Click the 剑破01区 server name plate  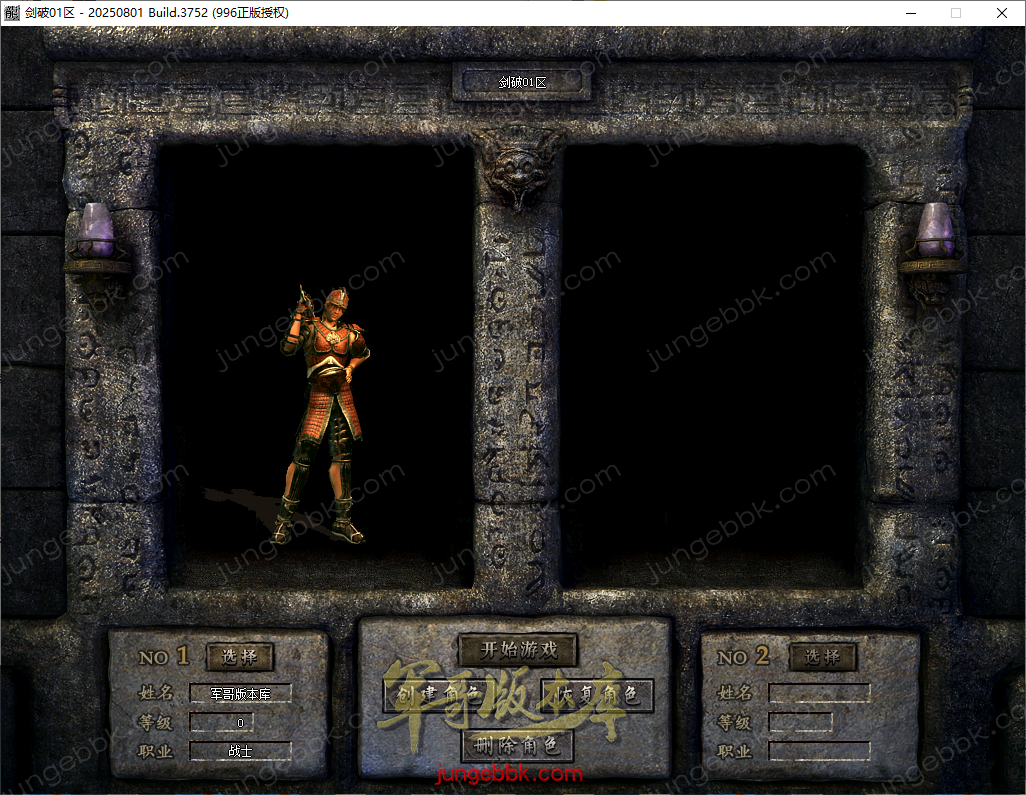(x=522, y=82)
